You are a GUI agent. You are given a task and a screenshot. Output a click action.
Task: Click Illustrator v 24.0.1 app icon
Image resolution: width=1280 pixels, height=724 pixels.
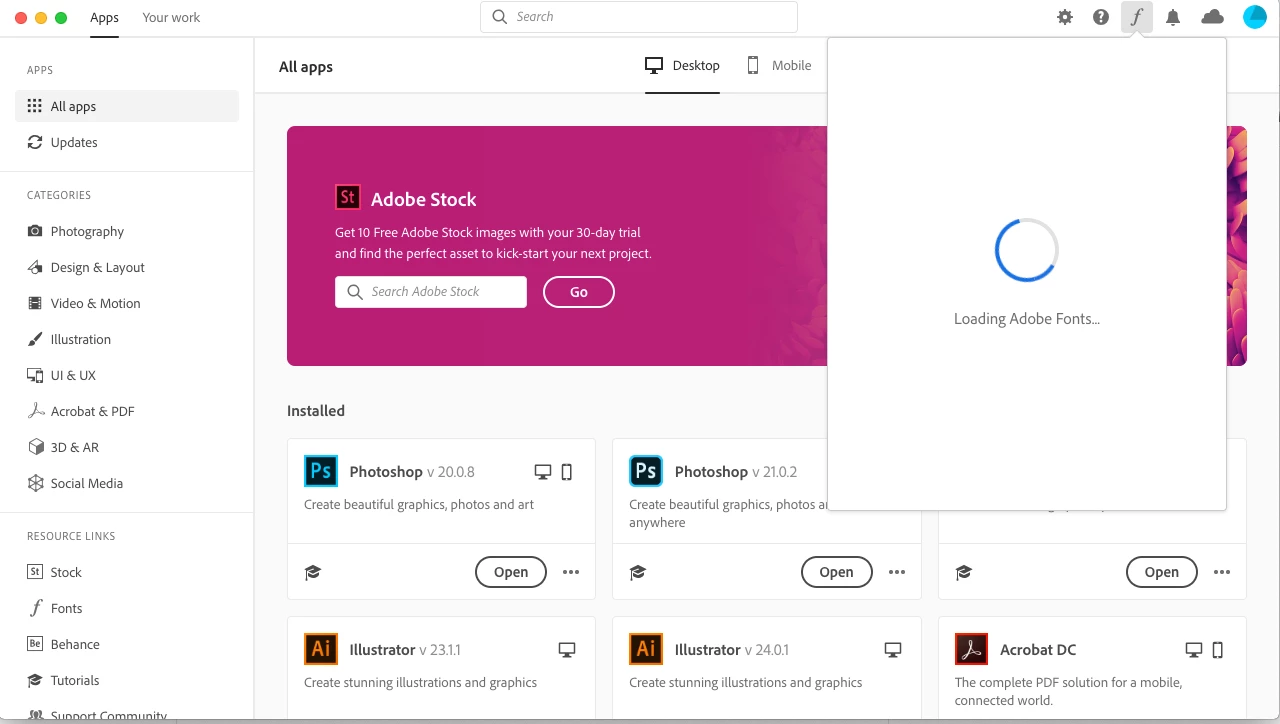(646, 649)
